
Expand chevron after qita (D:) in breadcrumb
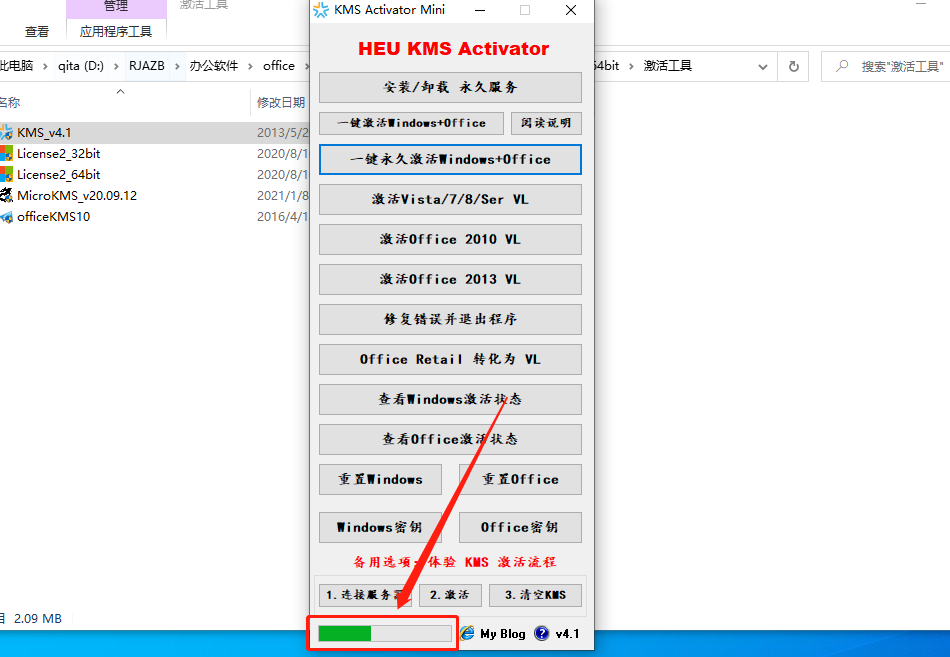[x=116, y=66]
